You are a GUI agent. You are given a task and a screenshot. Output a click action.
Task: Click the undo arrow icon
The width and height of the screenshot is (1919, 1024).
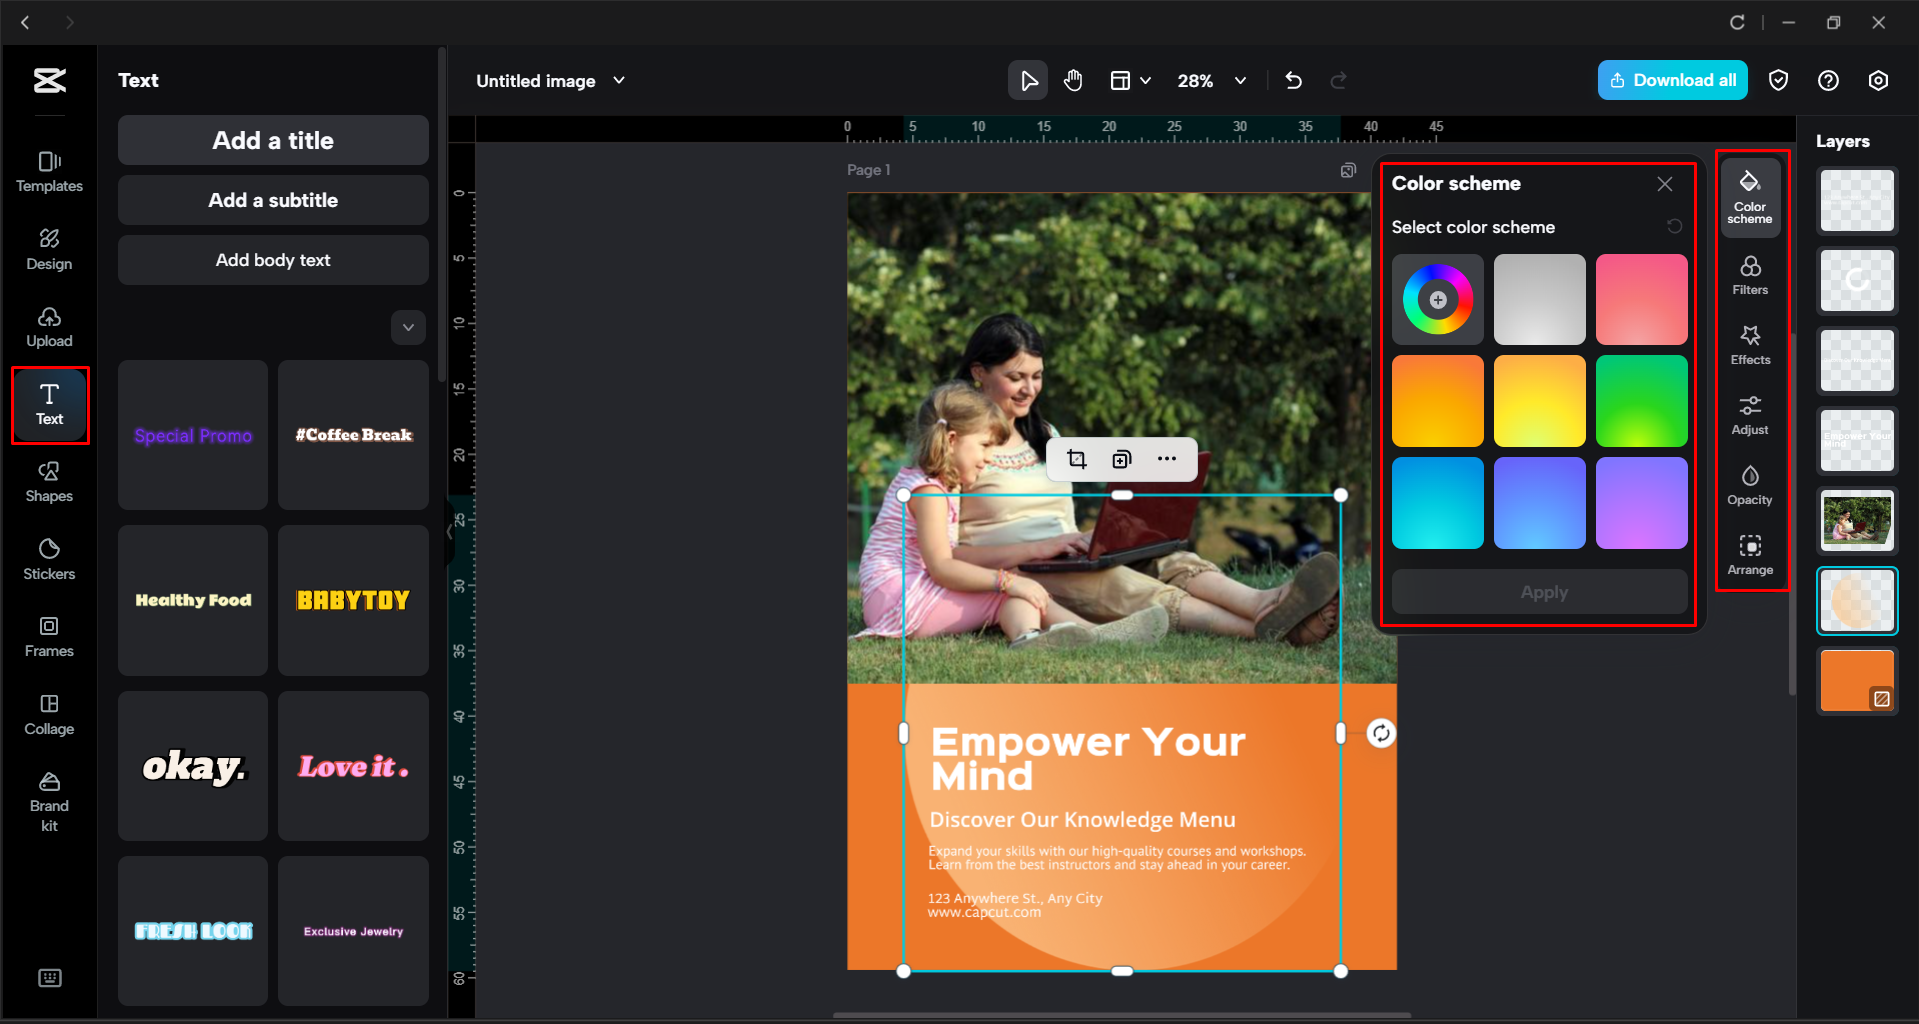(1293, 80)
